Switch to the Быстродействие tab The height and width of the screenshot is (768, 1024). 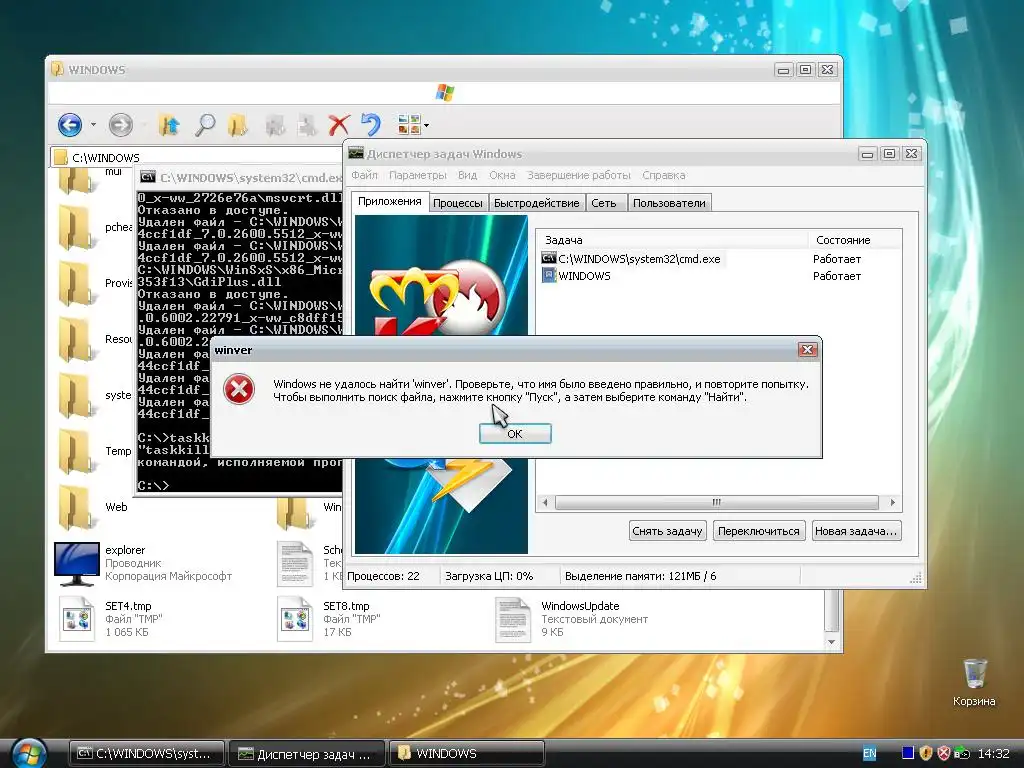[x=536, y=203]
